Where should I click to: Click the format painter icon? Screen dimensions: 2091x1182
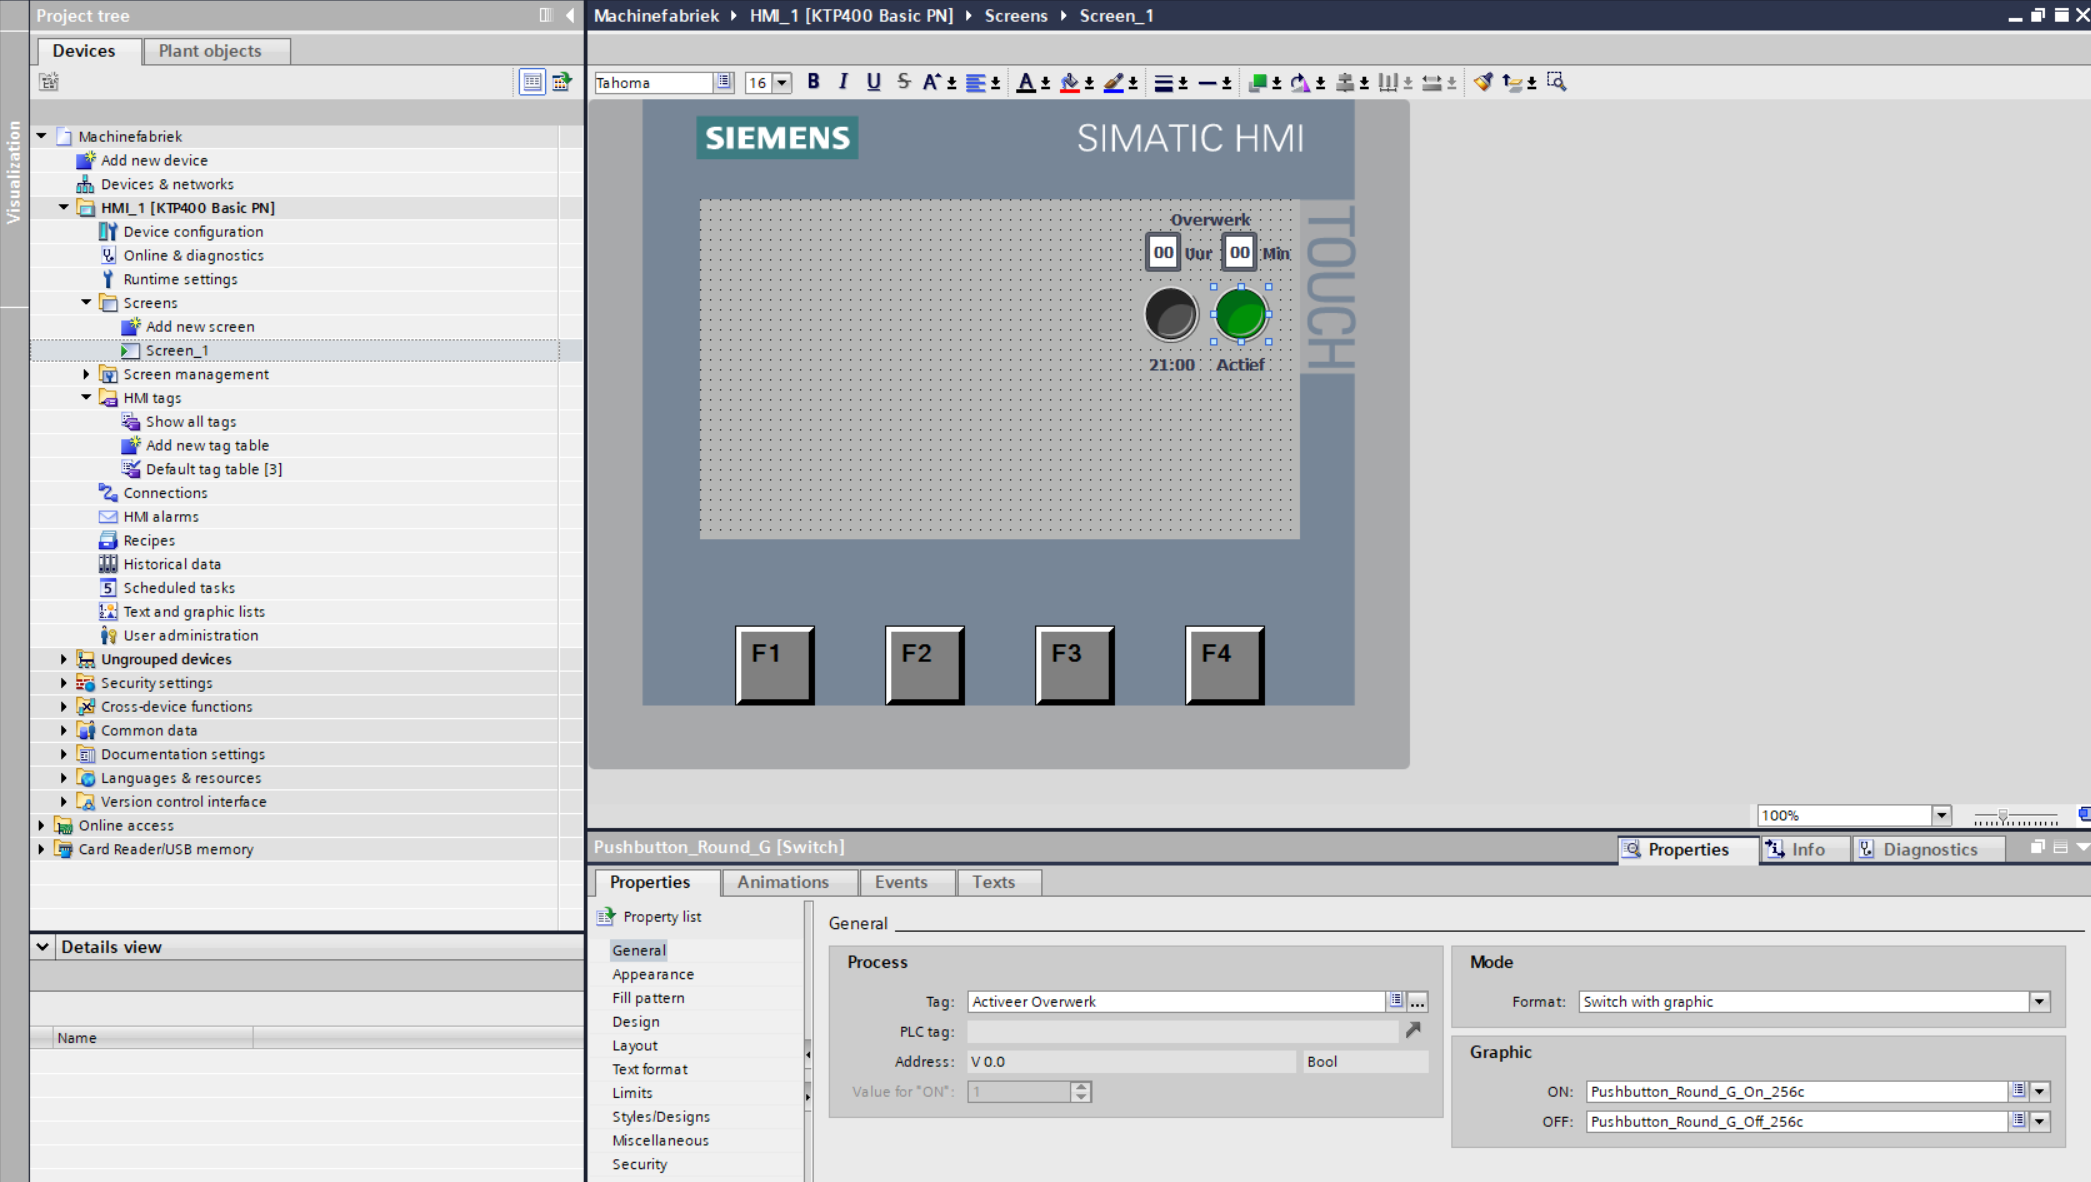(1483, 82)
